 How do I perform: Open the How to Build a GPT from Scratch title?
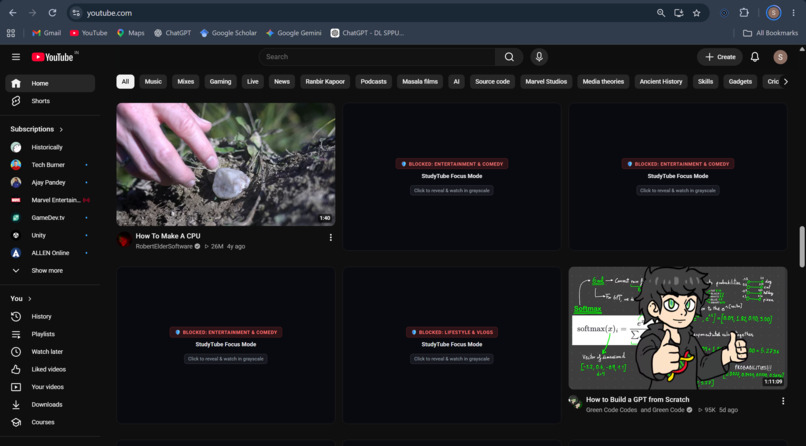[637, 399]
